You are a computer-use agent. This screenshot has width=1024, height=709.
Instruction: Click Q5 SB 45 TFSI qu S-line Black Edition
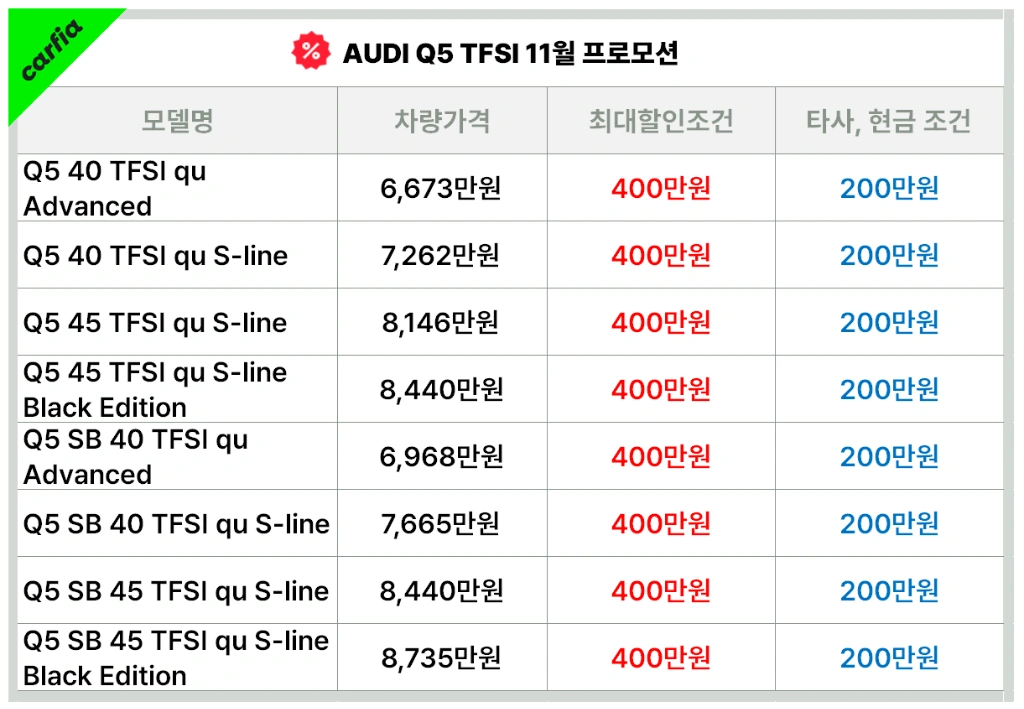coord(176,658)
